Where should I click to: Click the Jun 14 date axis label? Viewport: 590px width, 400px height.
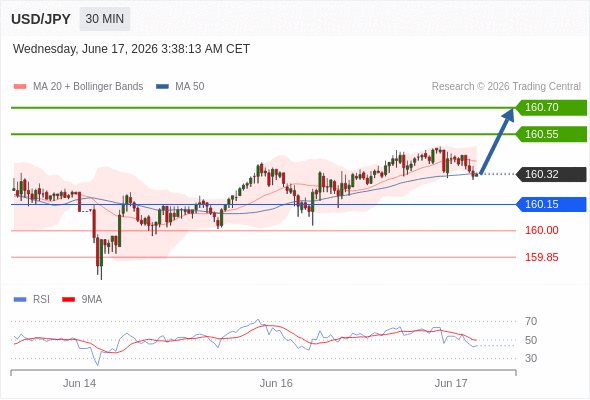(x=79, y=383)
